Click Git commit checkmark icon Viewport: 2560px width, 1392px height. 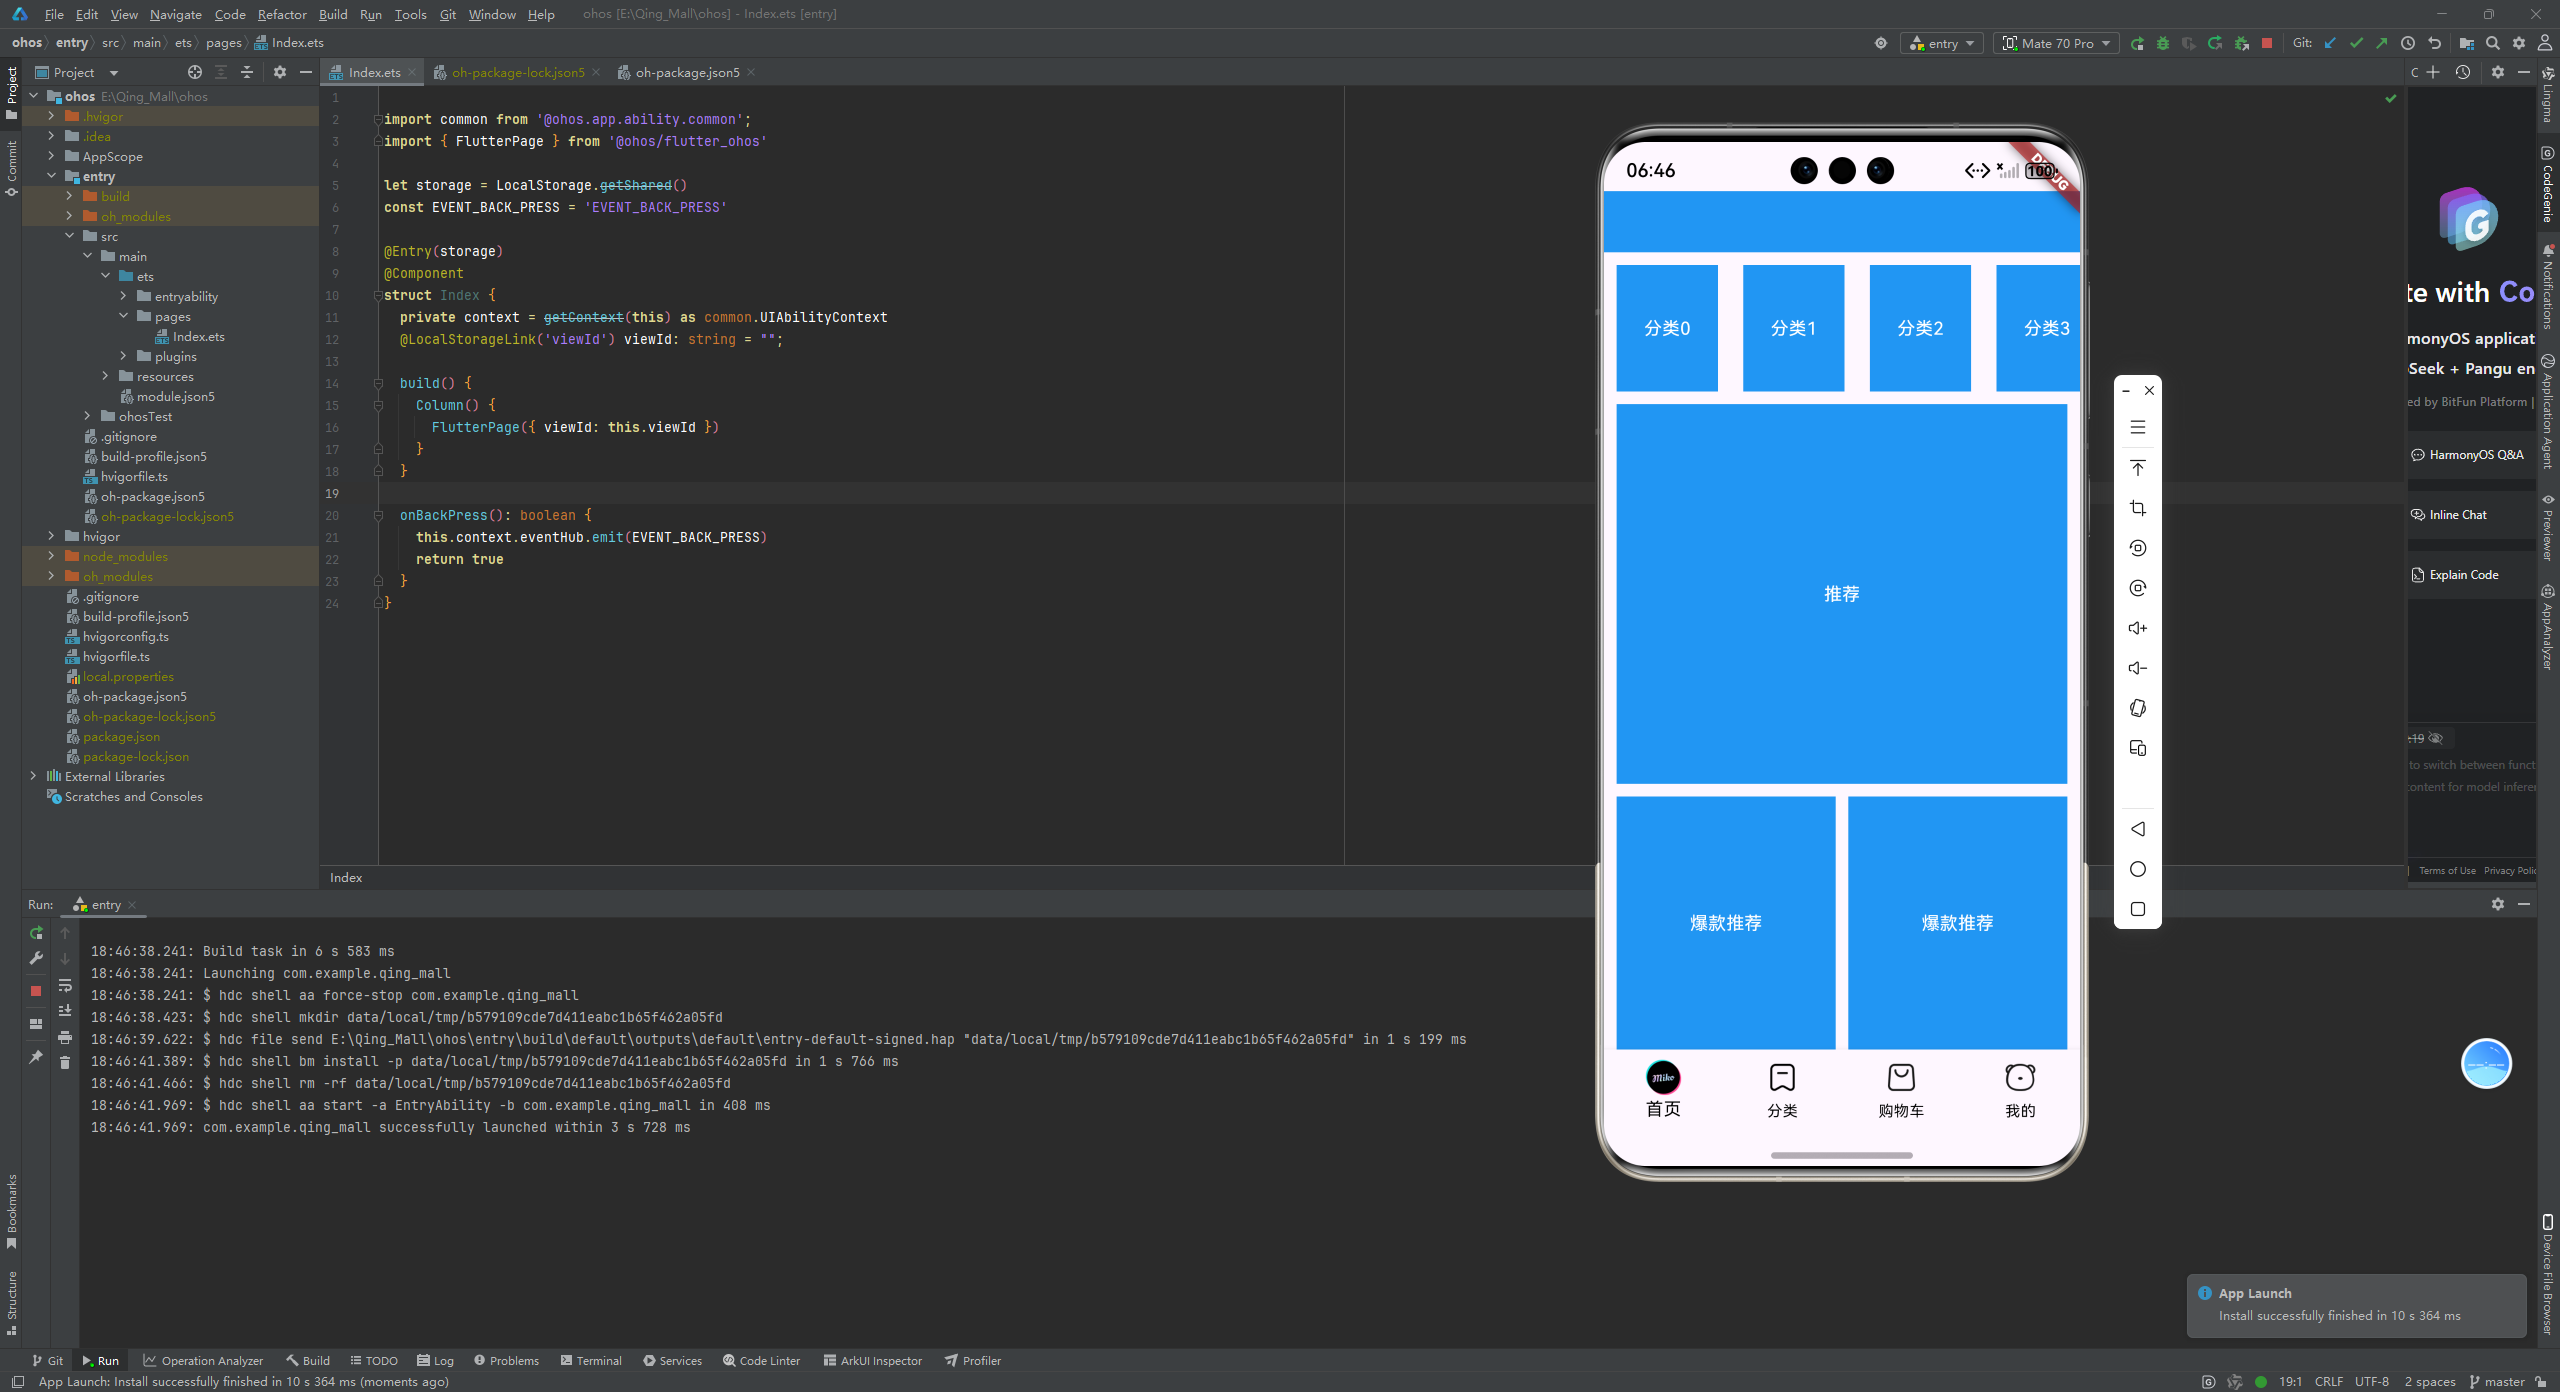[x=2356, y=43]
